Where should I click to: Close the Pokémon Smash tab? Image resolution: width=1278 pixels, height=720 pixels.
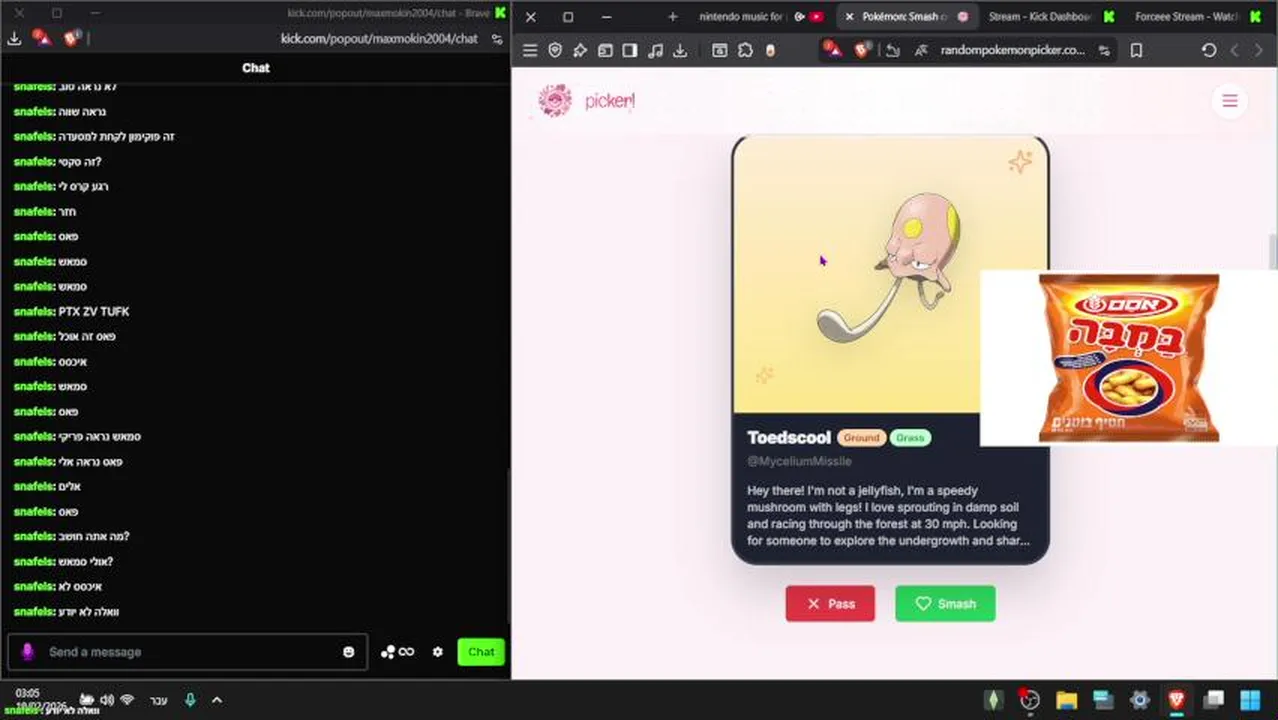pyautogui.click(x=849, y=17)
